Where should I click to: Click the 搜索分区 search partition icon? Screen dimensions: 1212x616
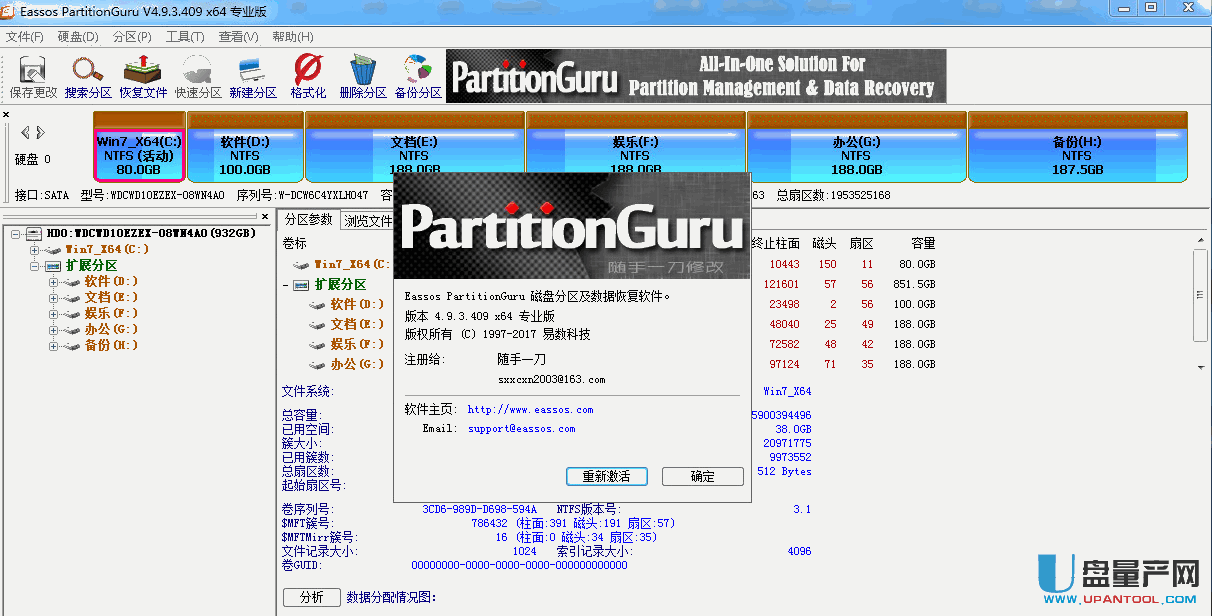pyautogui.click(x=88, y=75)
